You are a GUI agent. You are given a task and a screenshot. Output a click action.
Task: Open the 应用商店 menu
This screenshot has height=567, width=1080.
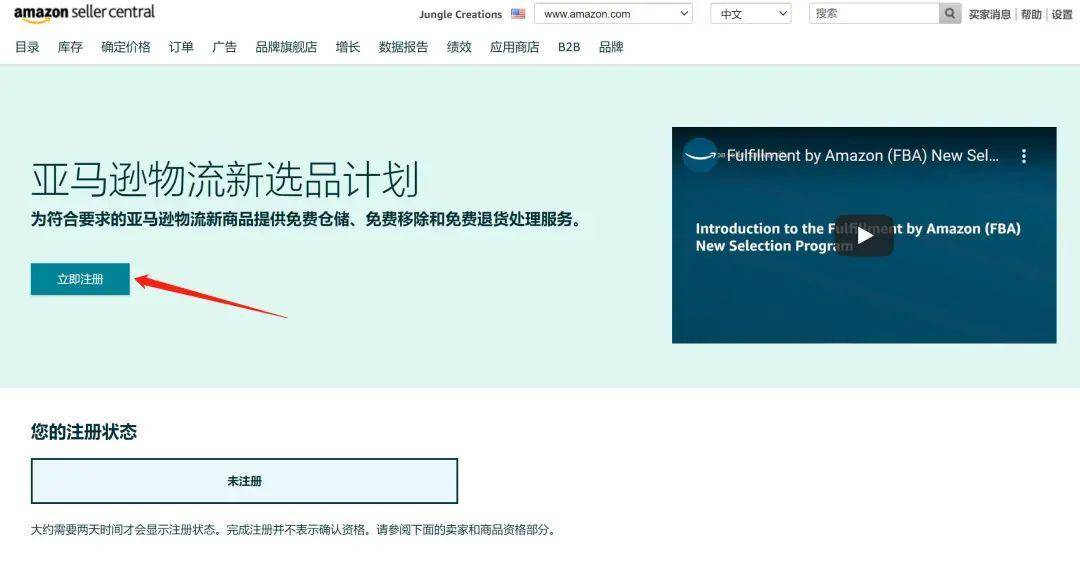[x=515, y=47]
